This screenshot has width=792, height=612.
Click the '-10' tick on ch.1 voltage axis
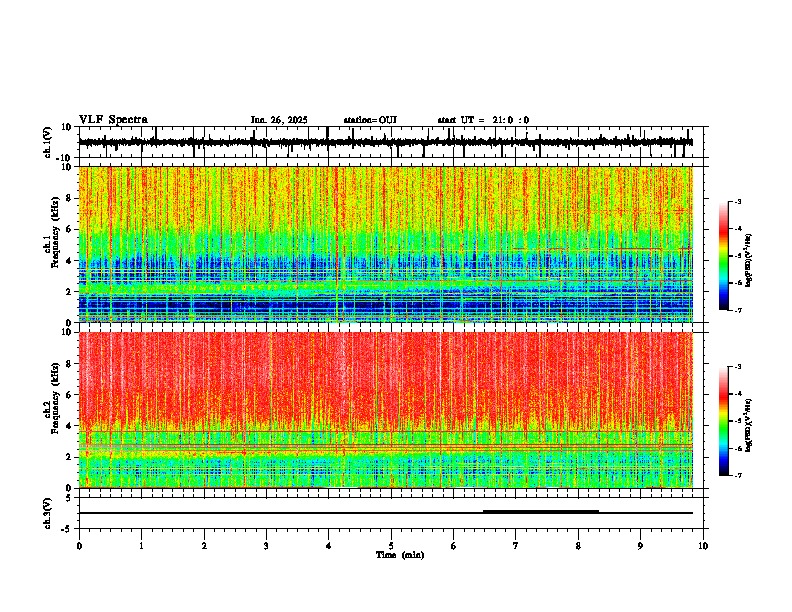(x=65, y=158)
